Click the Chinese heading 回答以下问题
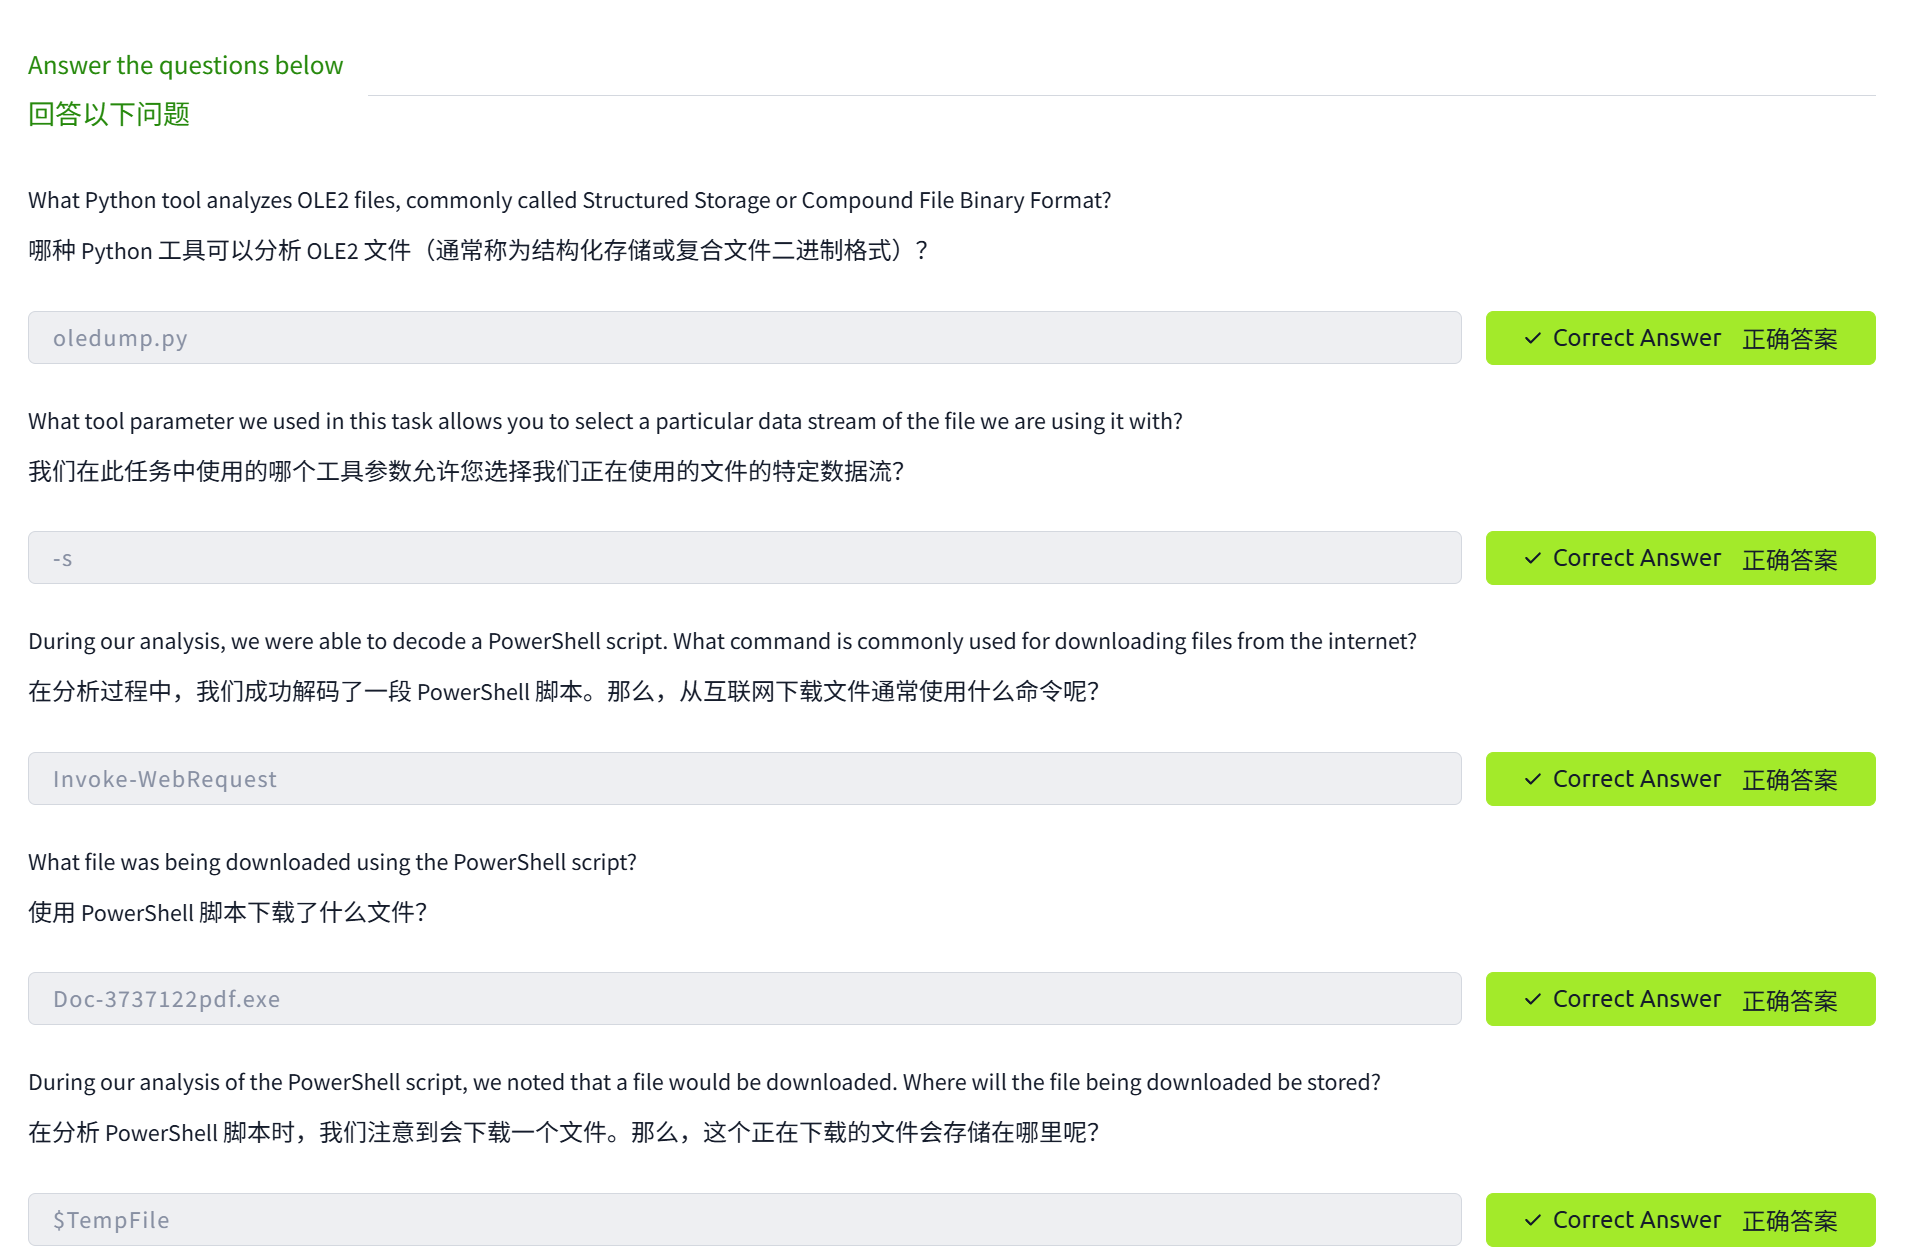The image size is (1906, 1258). click(109, 115)
